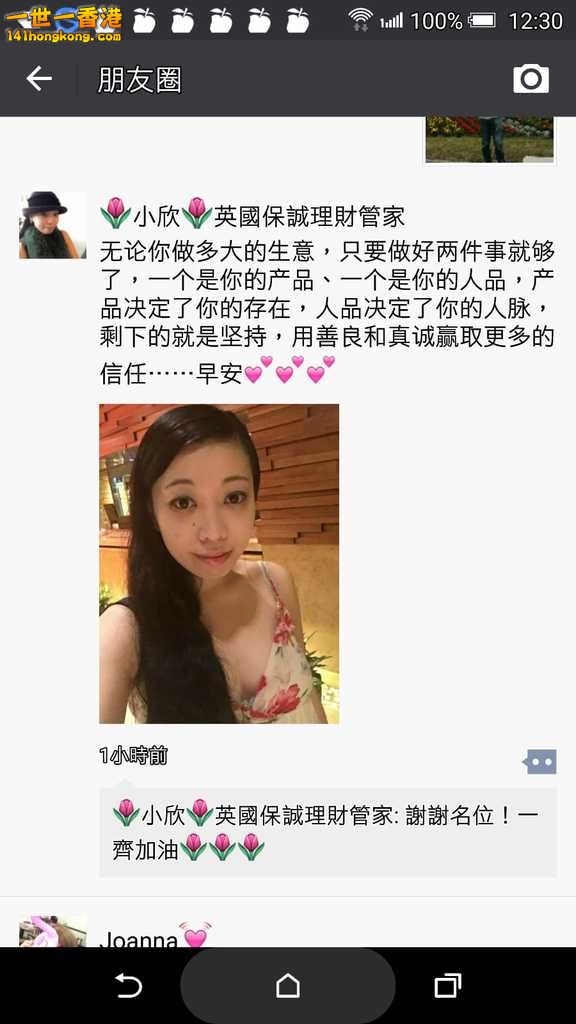Open Joanna's profile name link
The image size is (576, 1024).
[138, 939]
